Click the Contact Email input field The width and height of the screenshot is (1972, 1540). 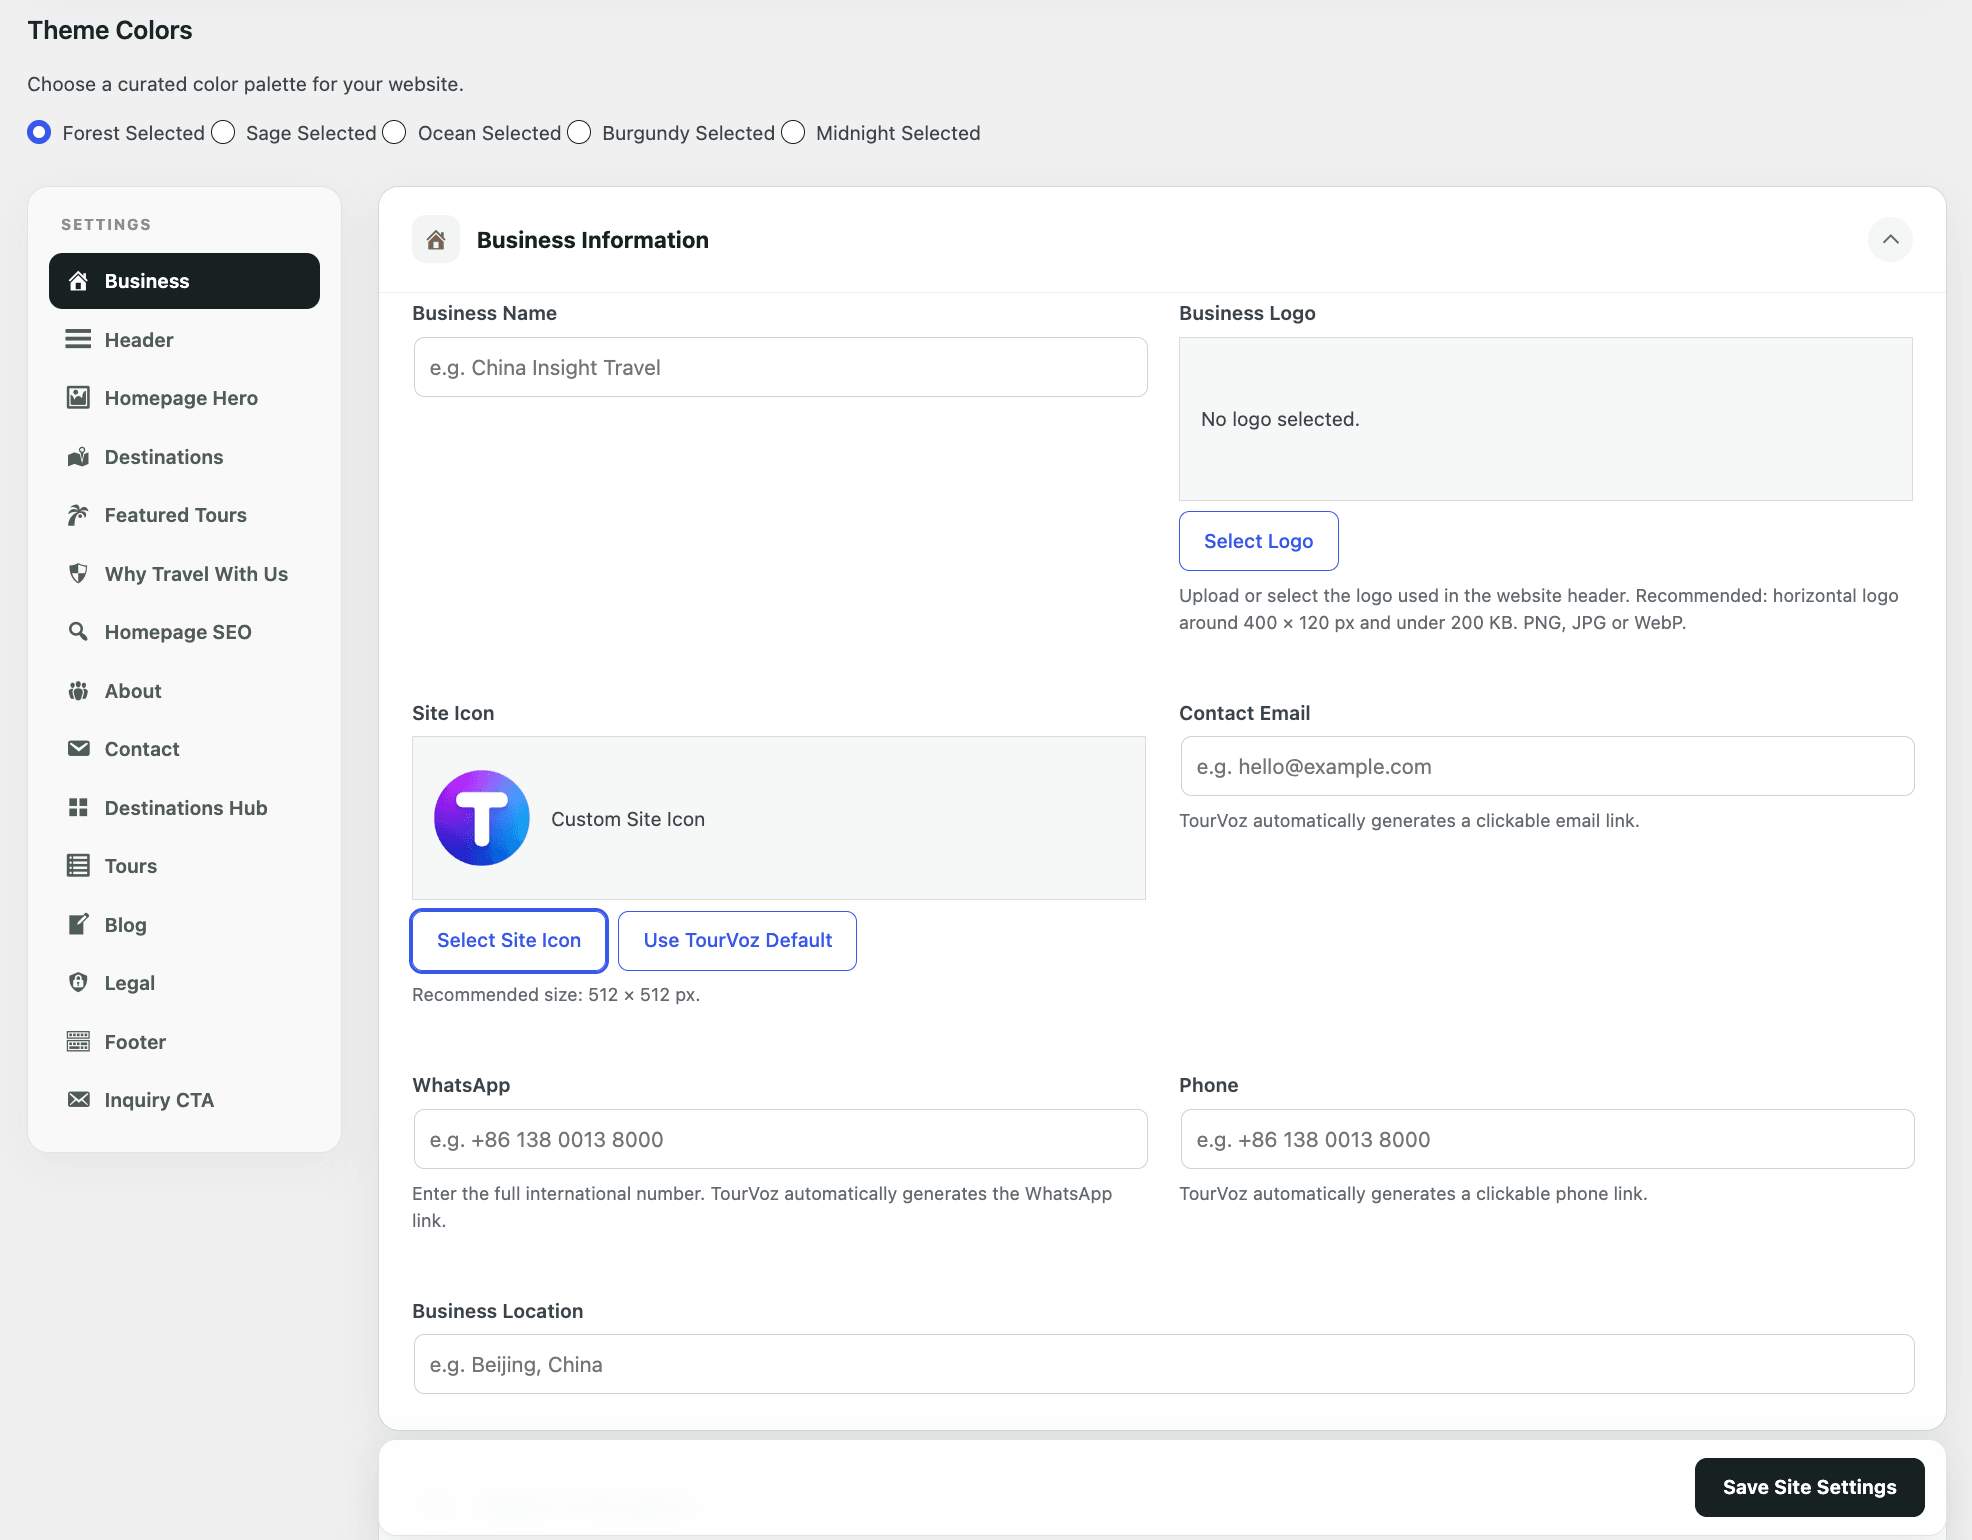[1547, 766]
